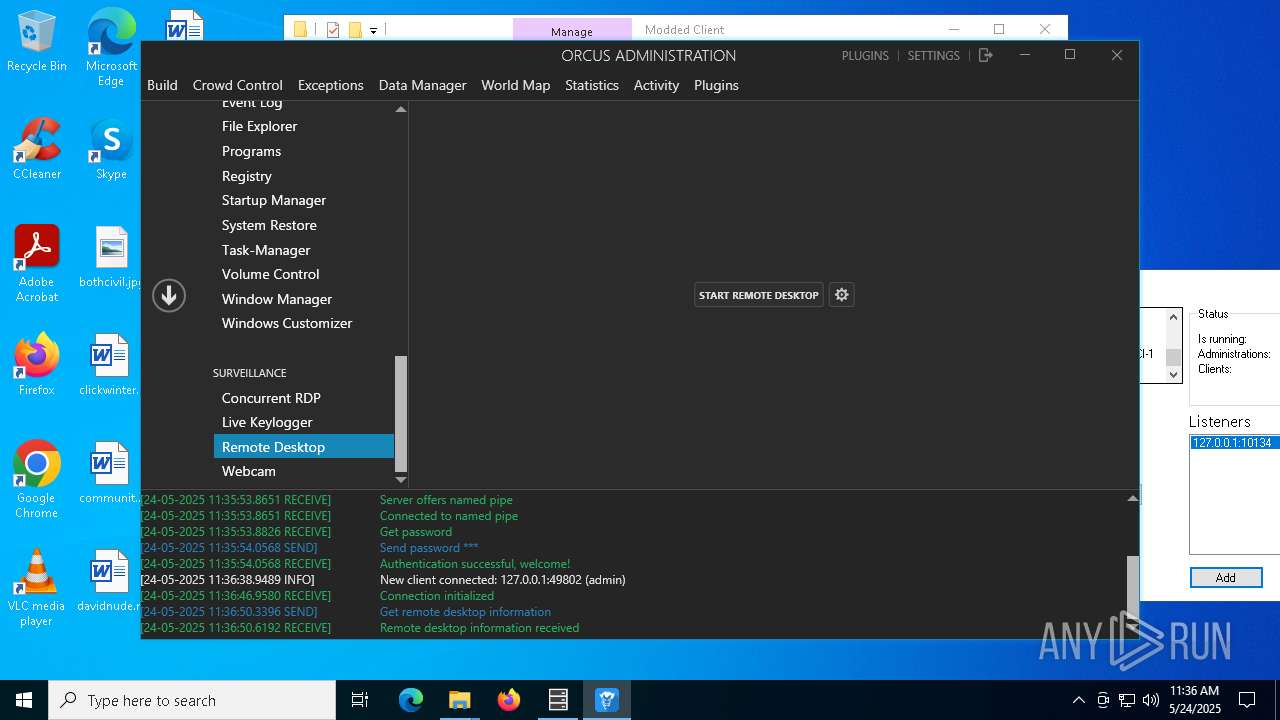Viewport: 1280px width, 720px height.
Task: Open communit Word document on desktop
Action: (110, 473)
